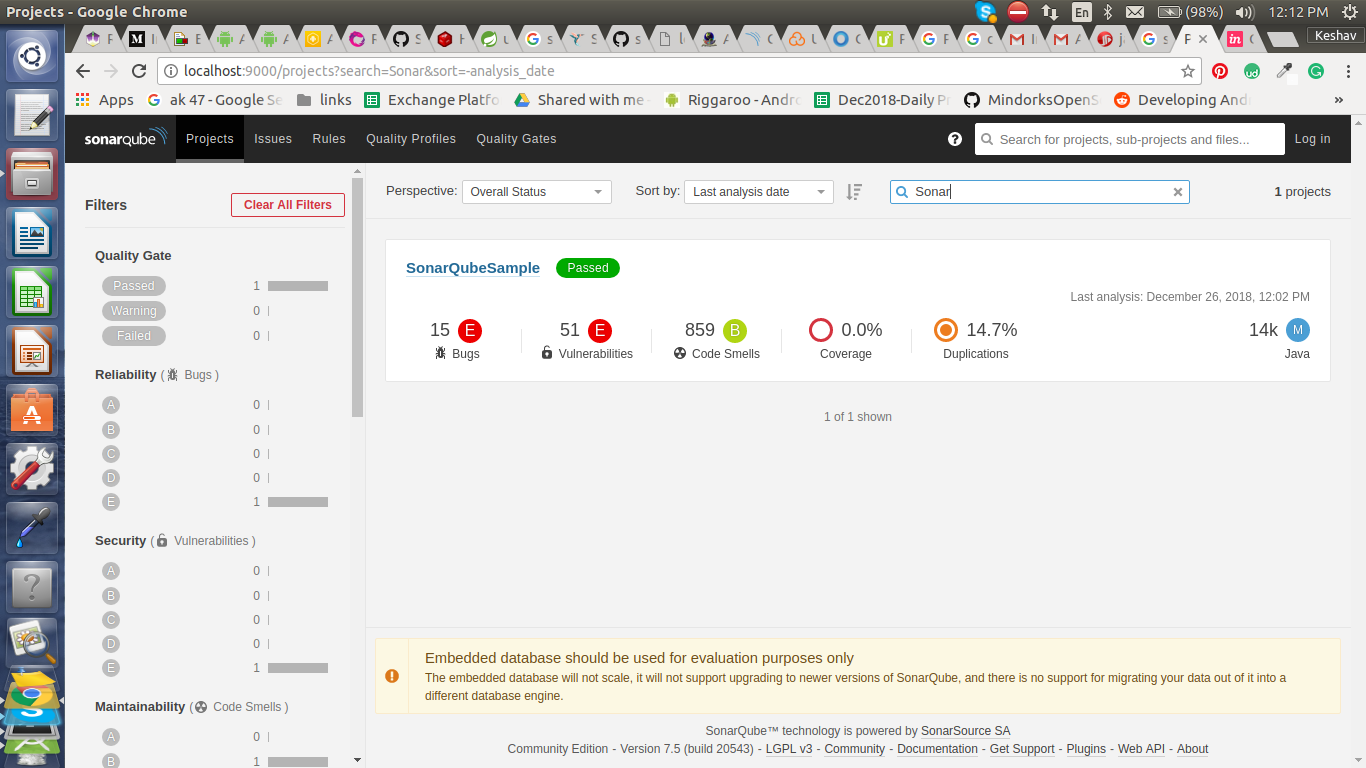
Task: Open Ubuntu Software Center launcher icon
Action: click(32, 410)
